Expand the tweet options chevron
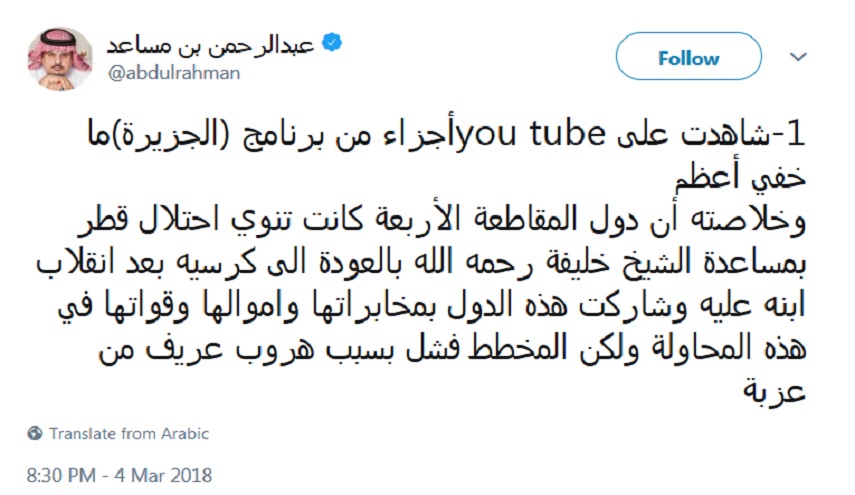 click(797, 58)
